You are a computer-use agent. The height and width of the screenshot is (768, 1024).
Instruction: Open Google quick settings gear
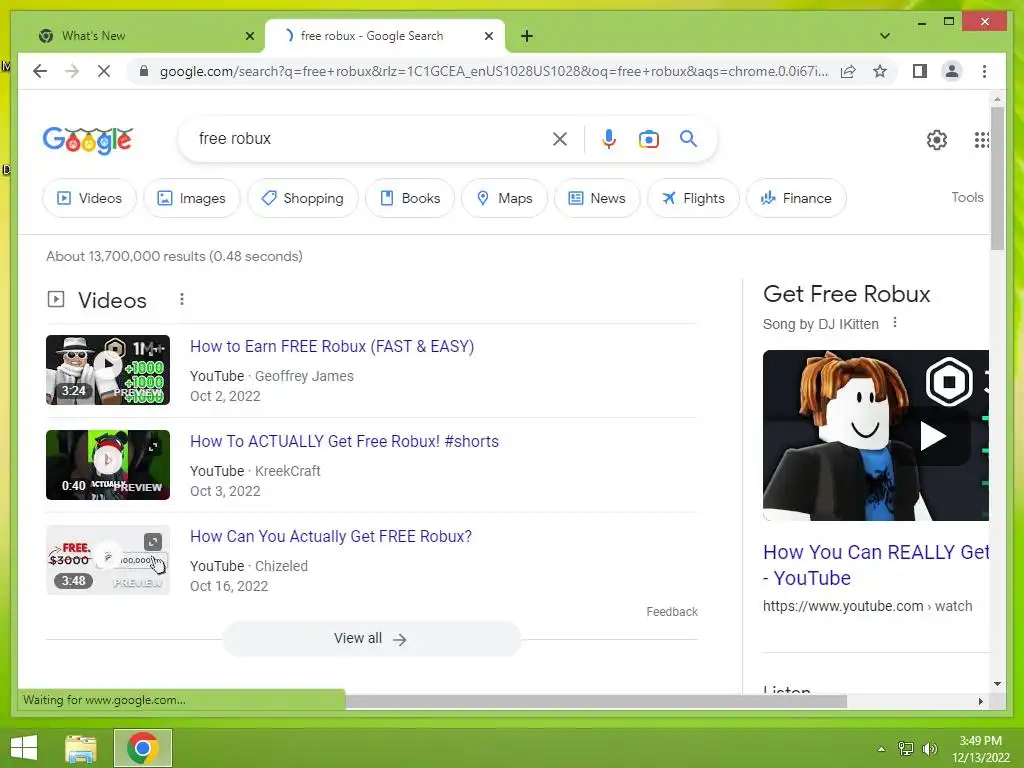pos(936,139)
